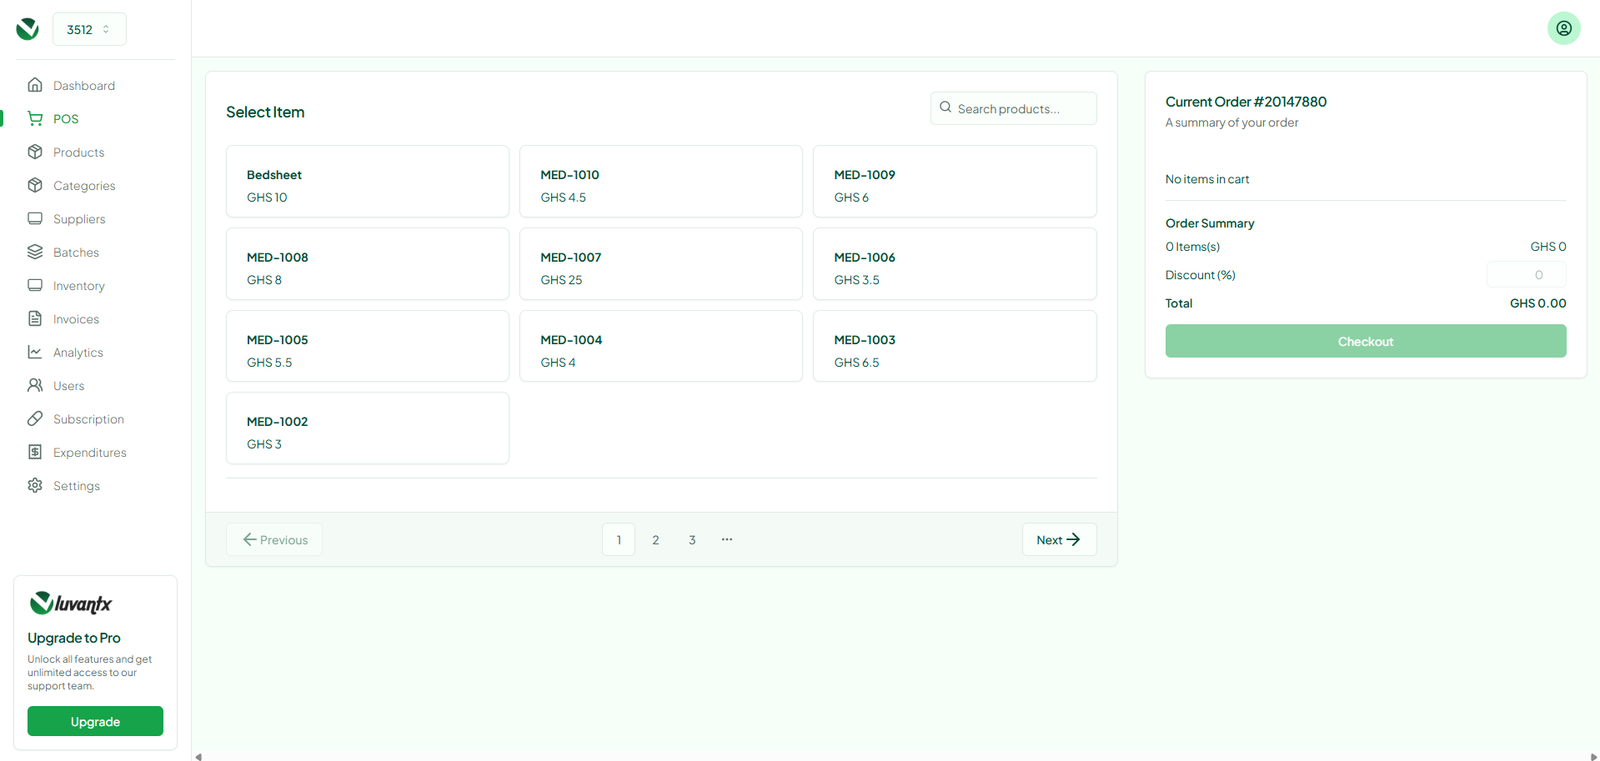Click the Settings gear icon
Viewport: 1600px width, 761px height.
pos(35,485)
